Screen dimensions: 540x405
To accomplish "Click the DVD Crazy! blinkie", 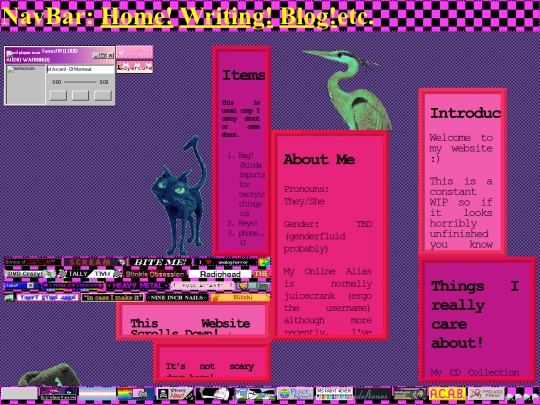I will tap(30, 274).
